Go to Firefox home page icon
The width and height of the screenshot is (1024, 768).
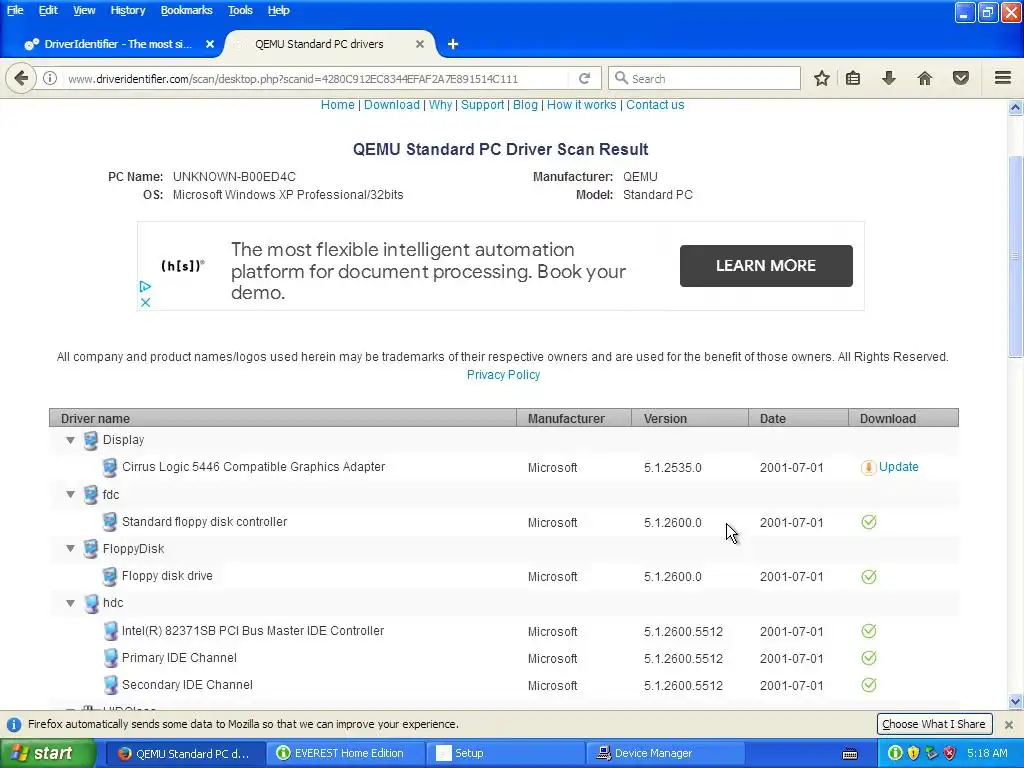pos(925,78)
